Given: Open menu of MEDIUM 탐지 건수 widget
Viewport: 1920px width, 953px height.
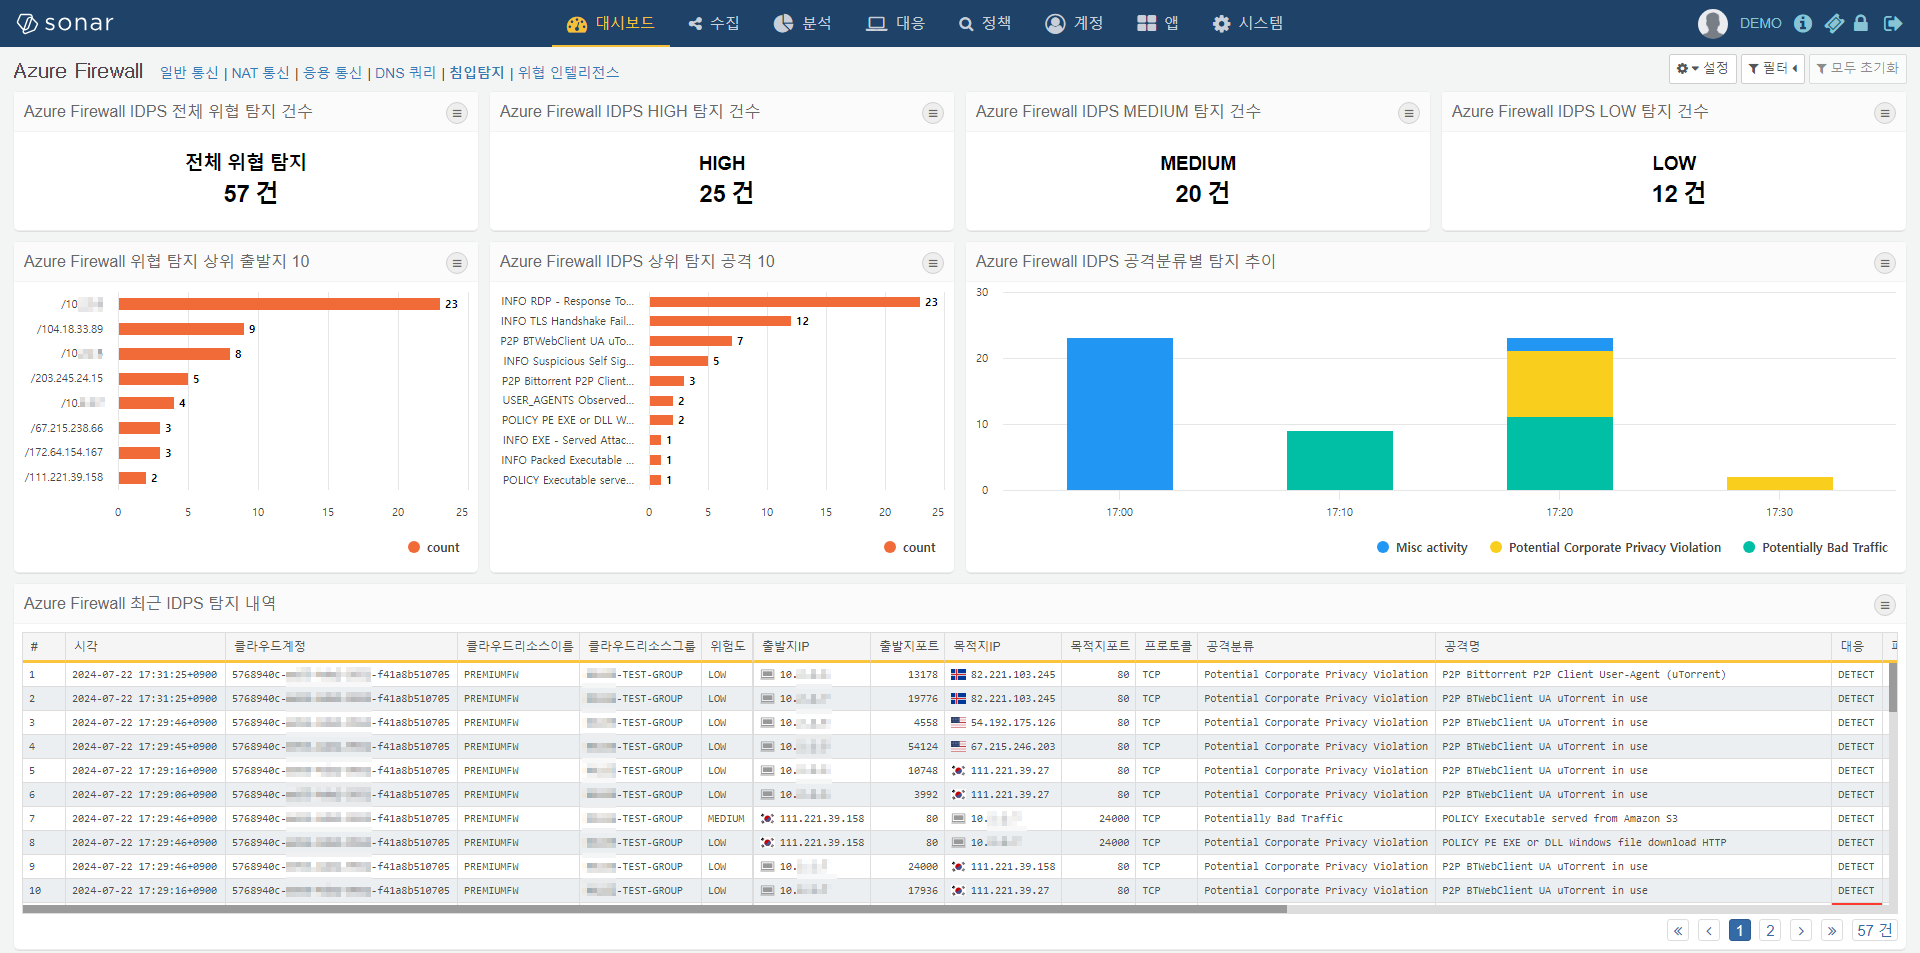Looking at the screenshot, I should click(x=1409, y=113).
